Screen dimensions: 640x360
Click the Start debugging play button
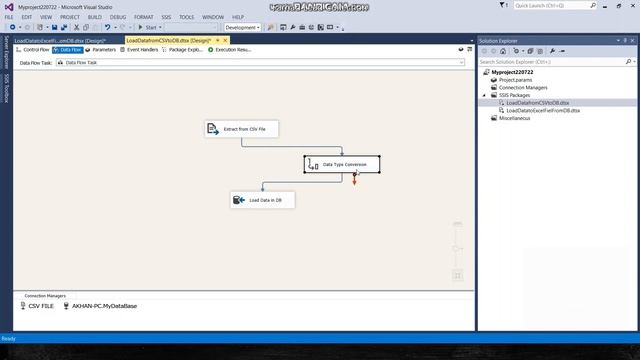140,27
